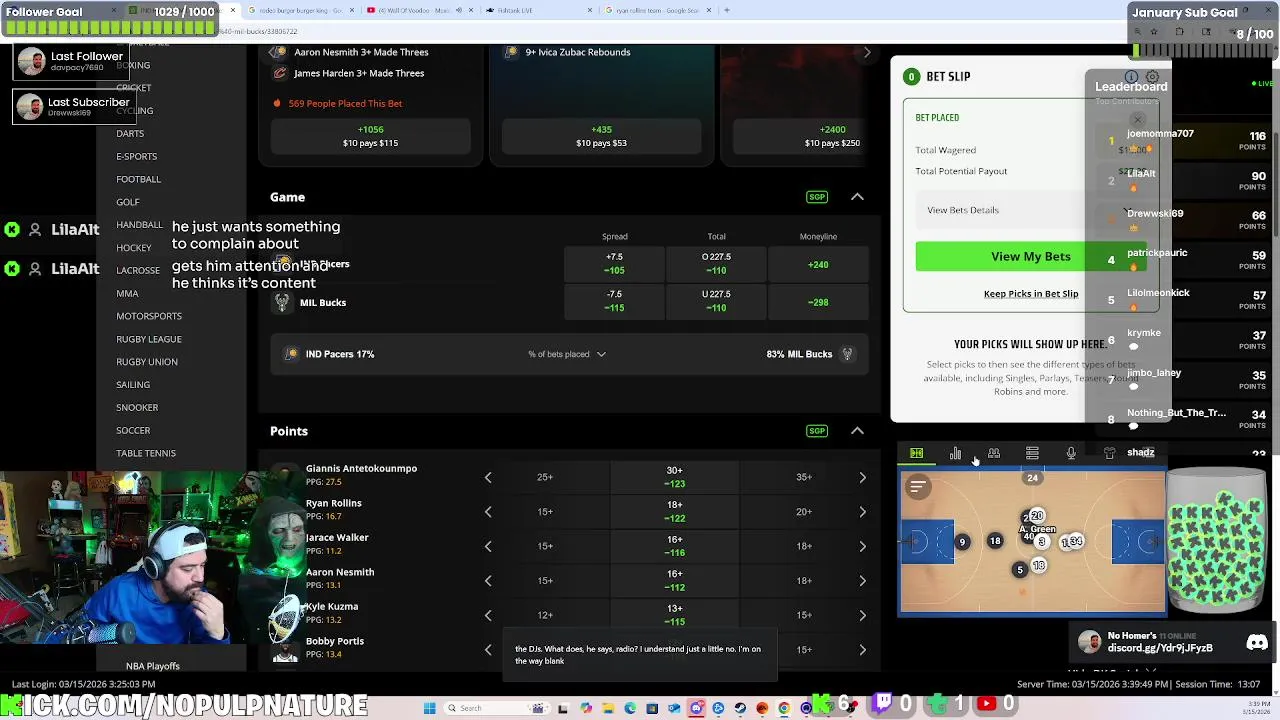This screenshot has width=1280, height=720.
Task: Open the head-to-head players tab in tracker
Action: (994, 453)
